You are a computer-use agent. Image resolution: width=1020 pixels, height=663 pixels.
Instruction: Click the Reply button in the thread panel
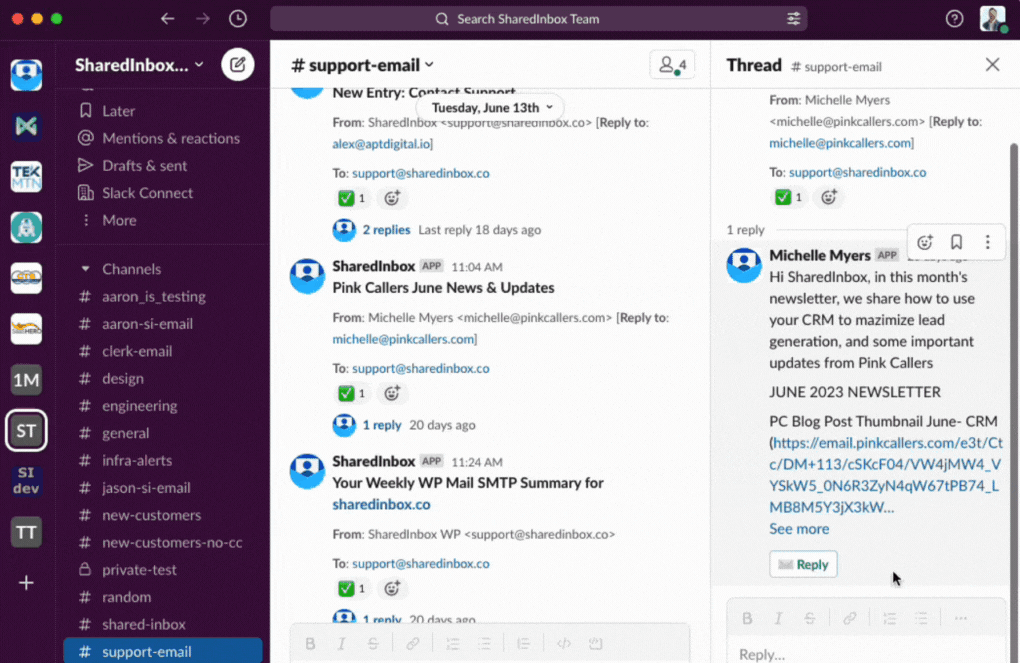(803, 564)
